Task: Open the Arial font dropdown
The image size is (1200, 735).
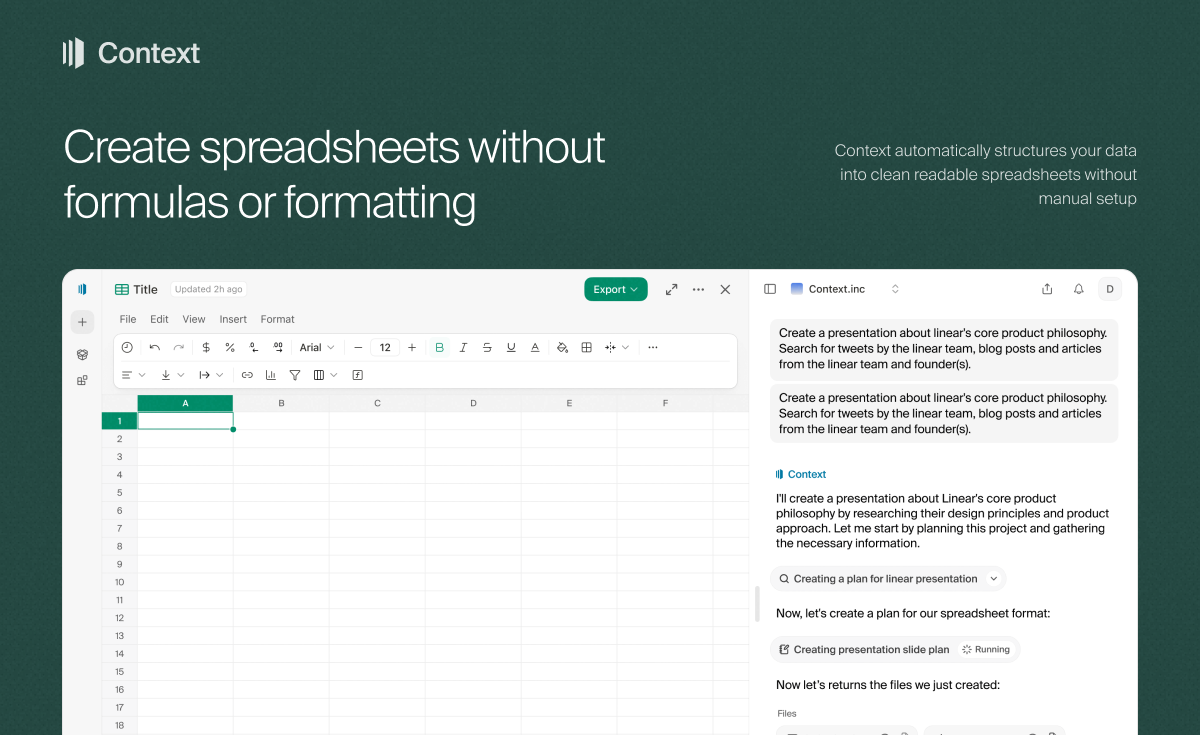Action: pyautogui.click(x=317, y=347)
